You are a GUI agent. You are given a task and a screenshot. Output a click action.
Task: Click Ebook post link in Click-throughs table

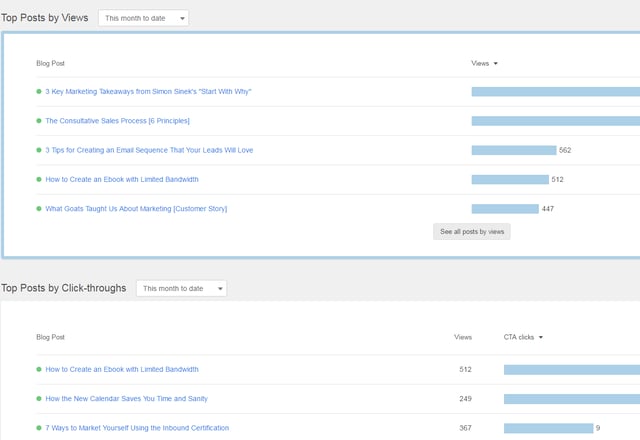(x=122, y=370)
